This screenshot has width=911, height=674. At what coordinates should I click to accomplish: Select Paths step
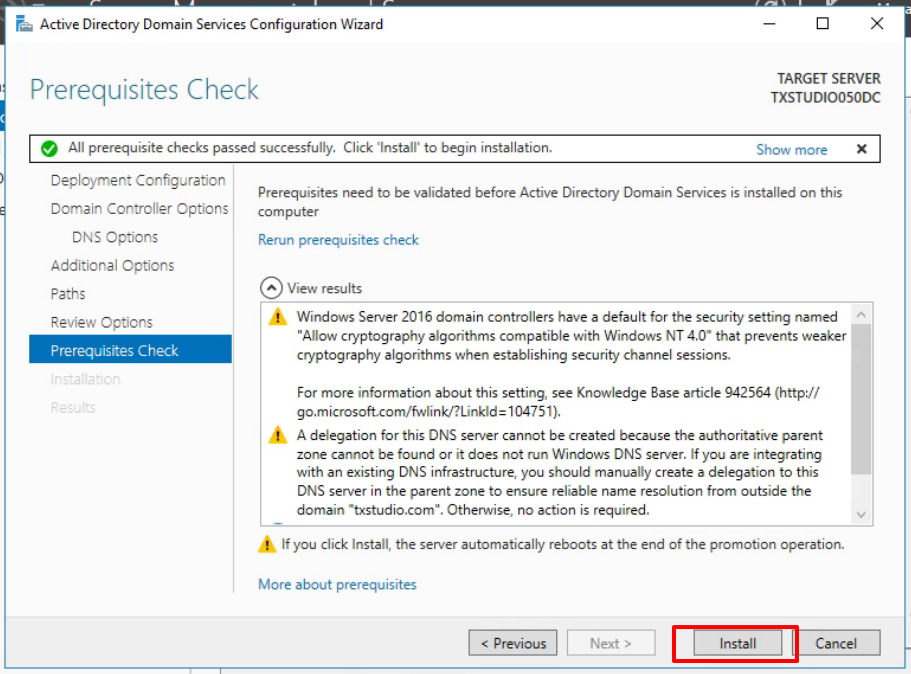tap(68, 294)
